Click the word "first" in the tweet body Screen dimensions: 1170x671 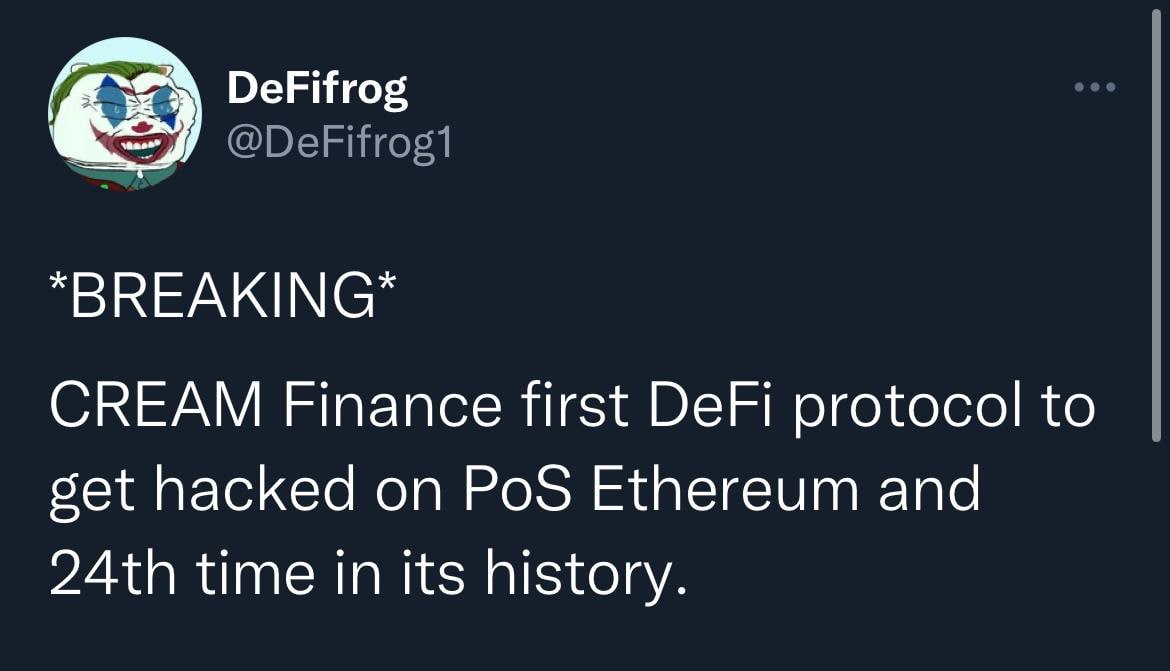569,408
